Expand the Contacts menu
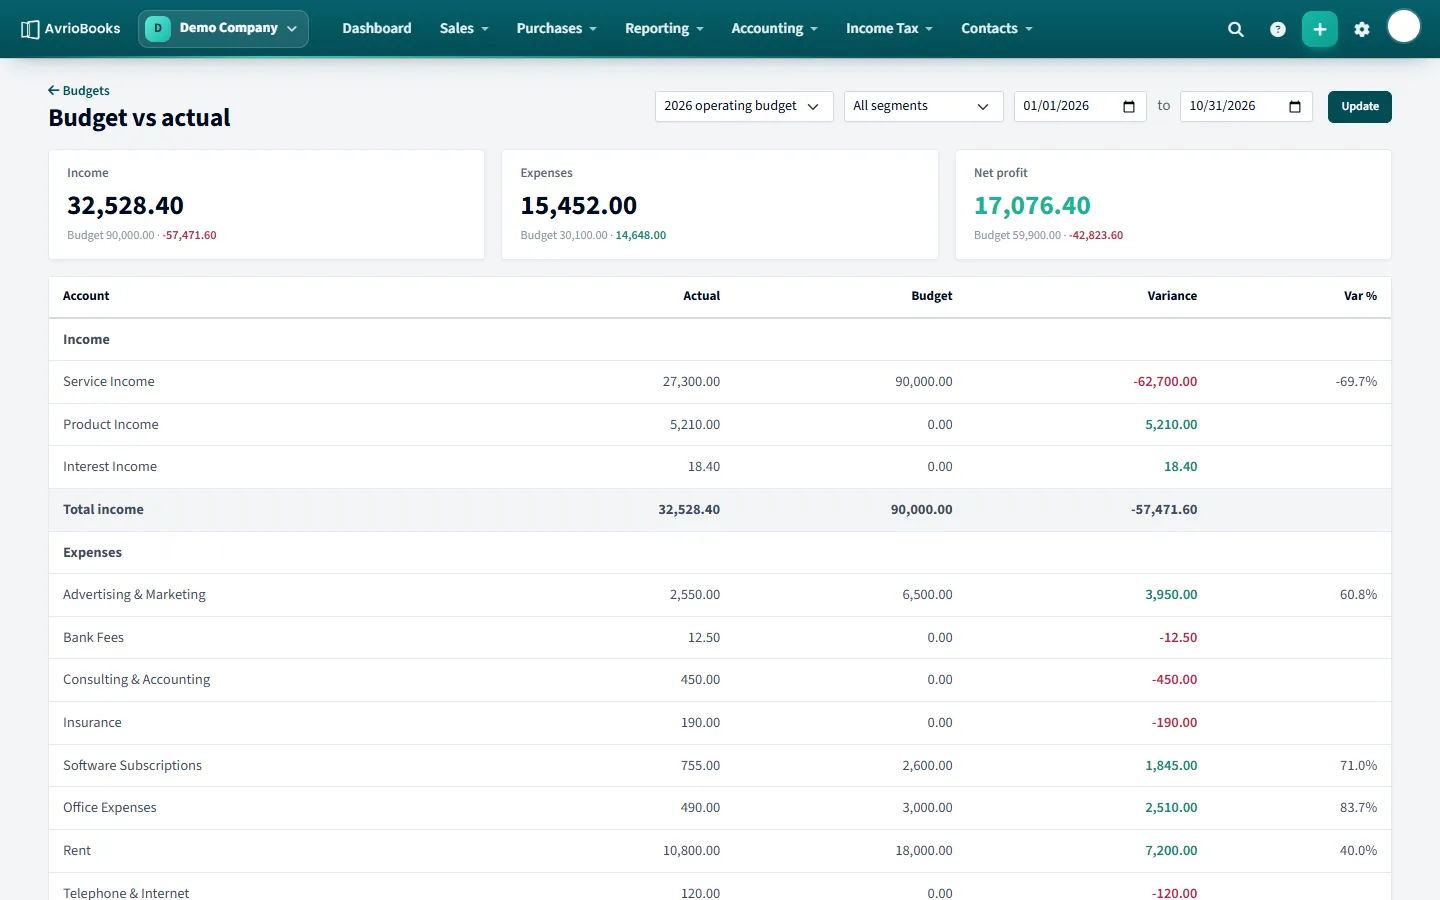1440x900 pixels. pyautogui.click(x=997, y=29)
